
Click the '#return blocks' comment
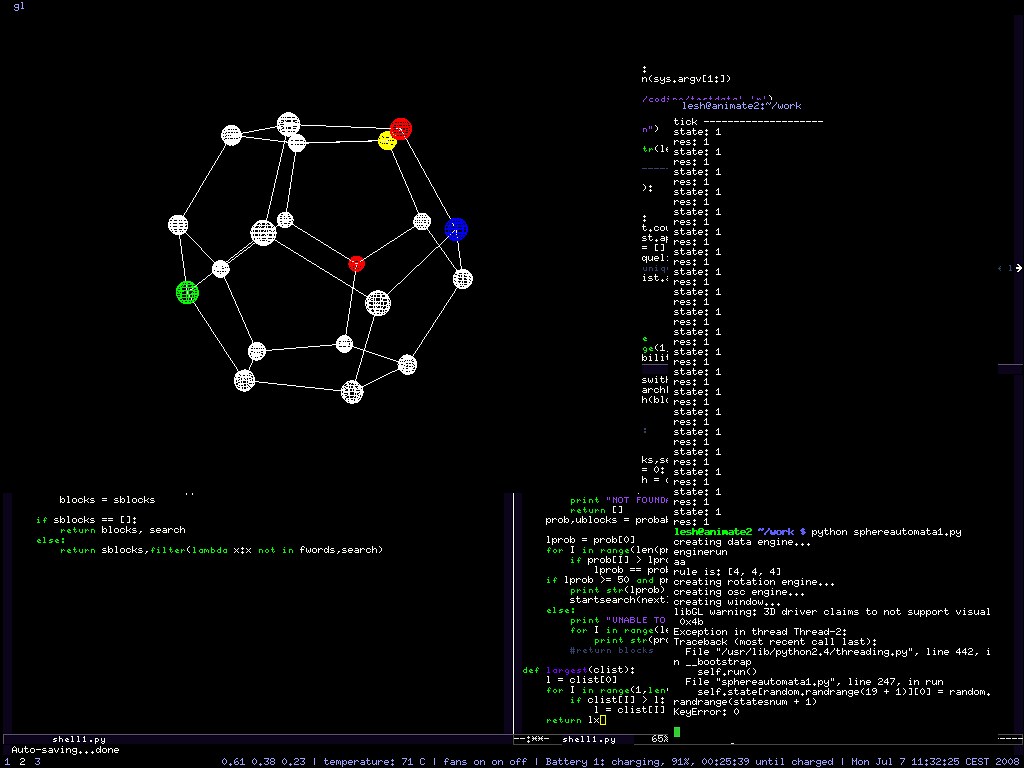pyautogui.click(x=611, y=650)
